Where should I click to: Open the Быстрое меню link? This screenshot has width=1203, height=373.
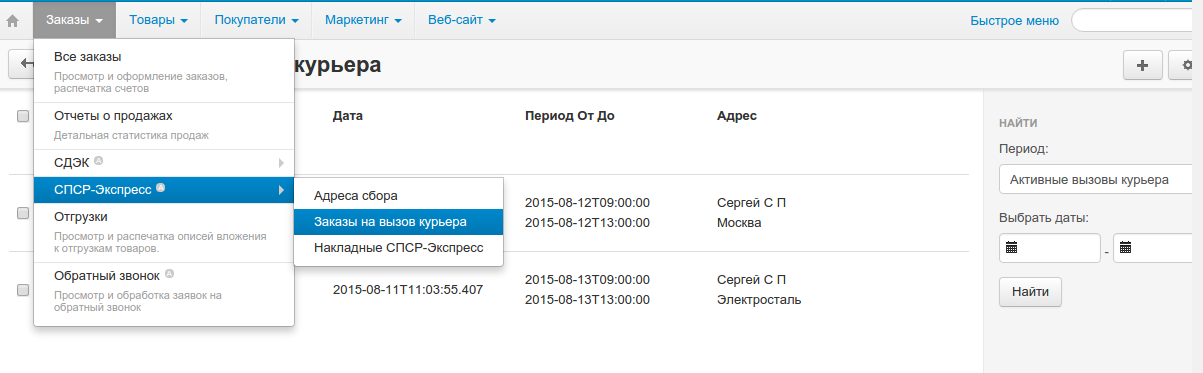(1014, 20)
